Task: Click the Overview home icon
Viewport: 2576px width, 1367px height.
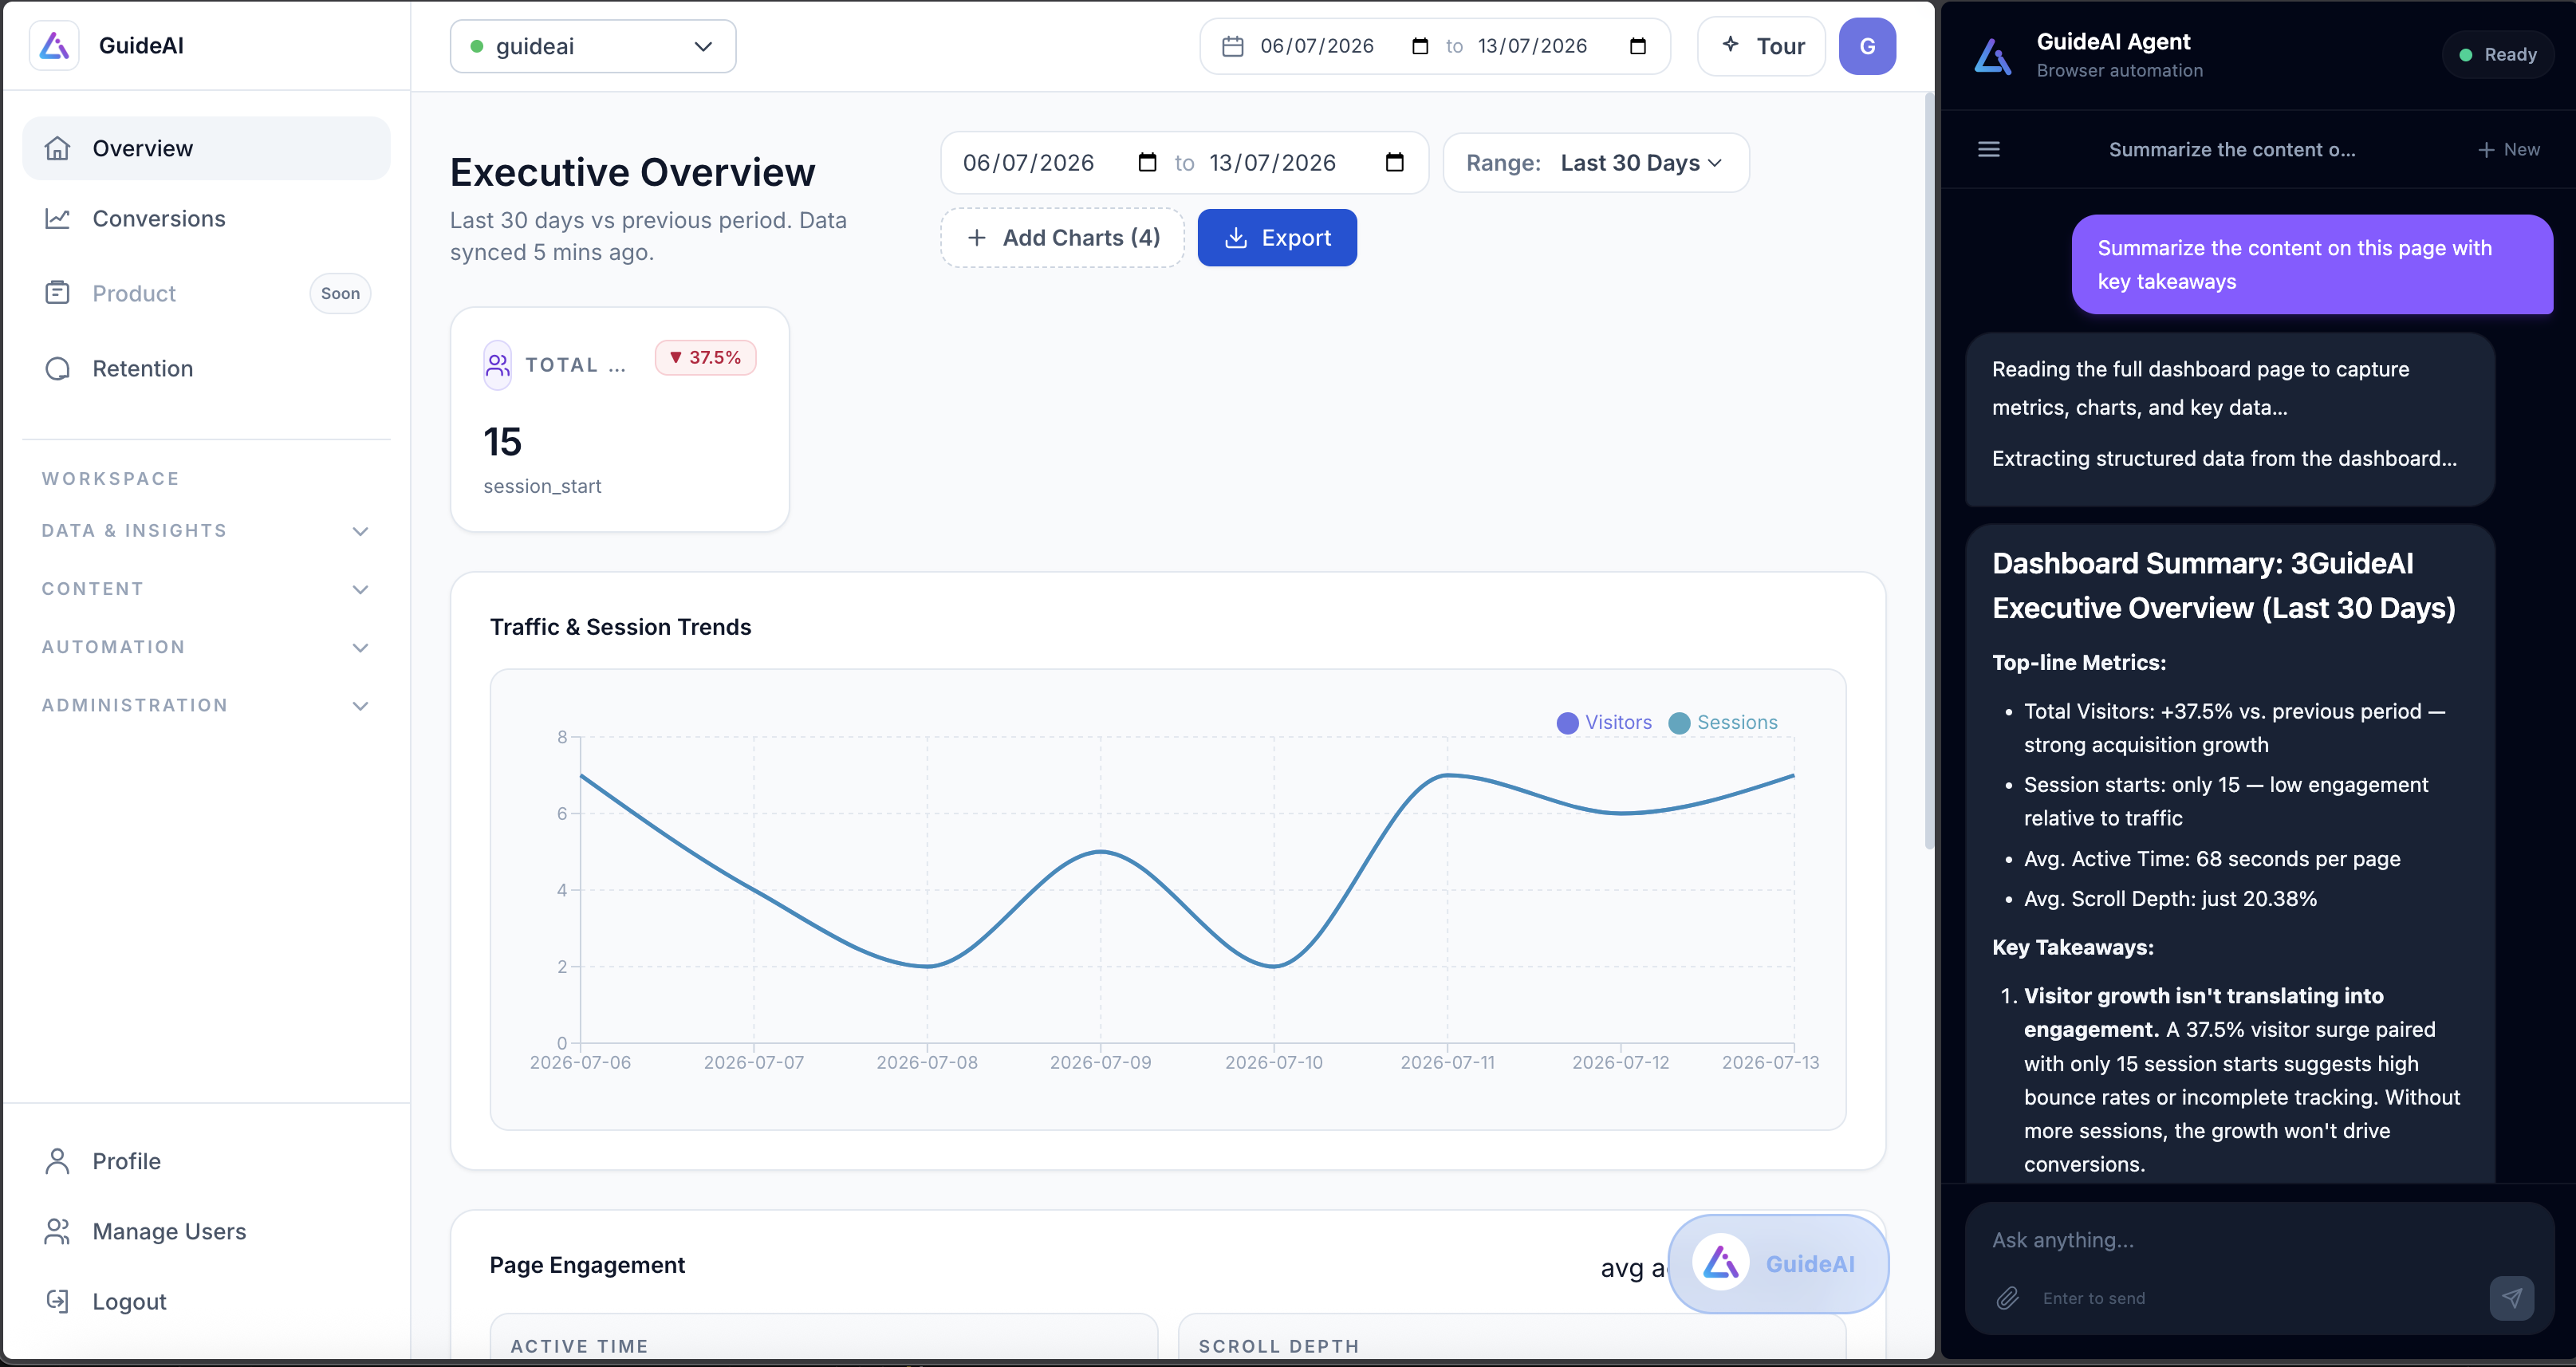Action: [57, 148]
